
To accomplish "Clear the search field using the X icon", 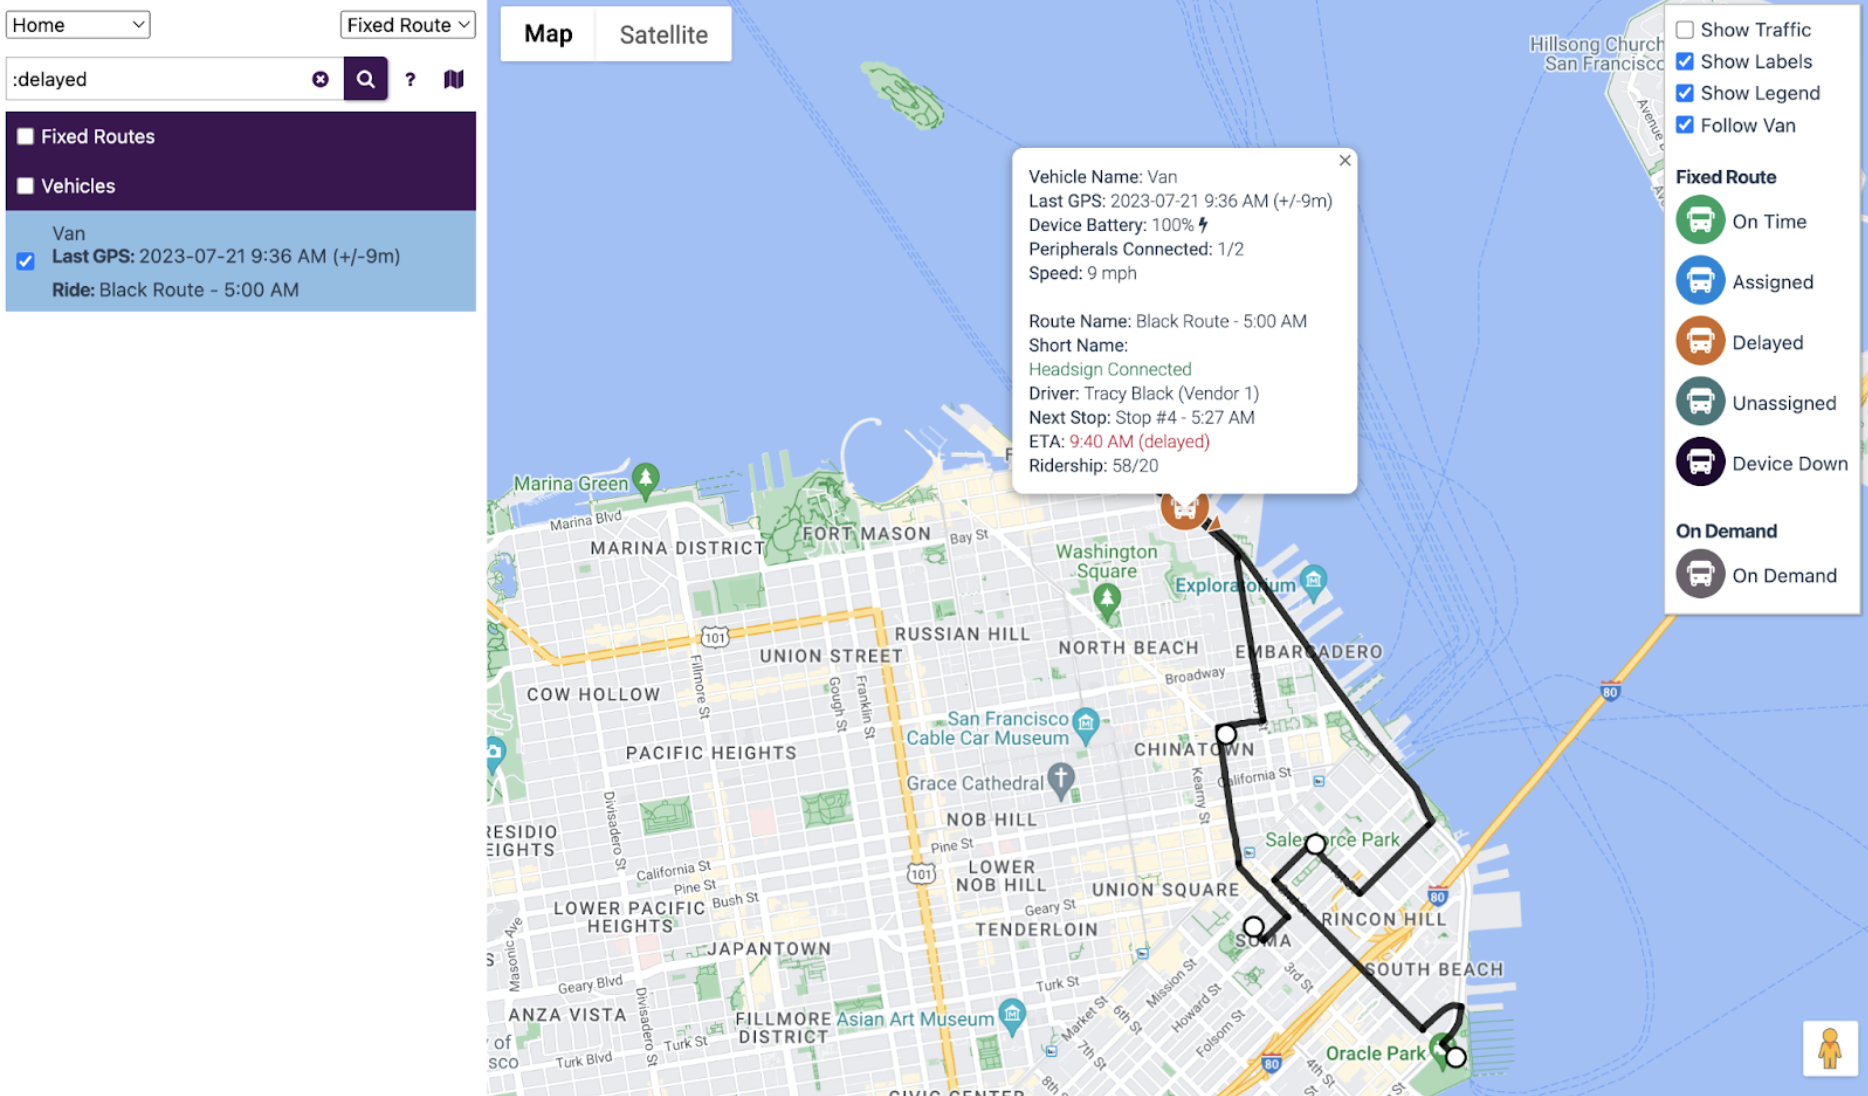I will point(320,79).
